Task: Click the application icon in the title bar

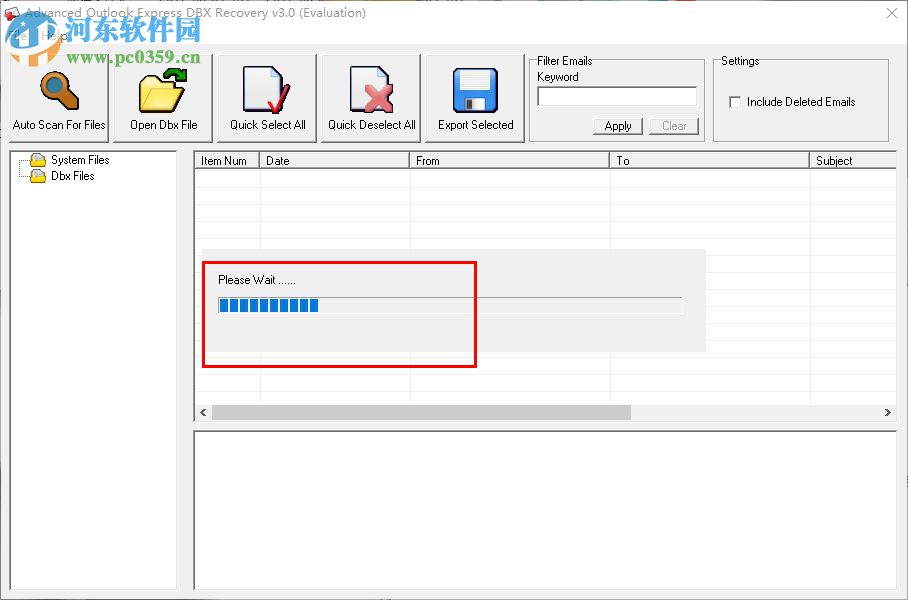Action: tap(14, 12)
